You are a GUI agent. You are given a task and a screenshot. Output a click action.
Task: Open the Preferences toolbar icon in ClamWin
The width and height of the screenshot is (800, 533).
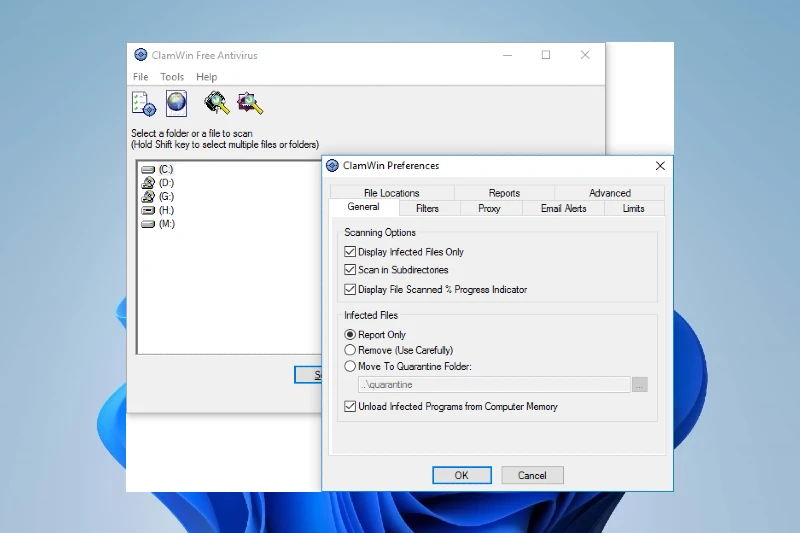tap(143, 104)
